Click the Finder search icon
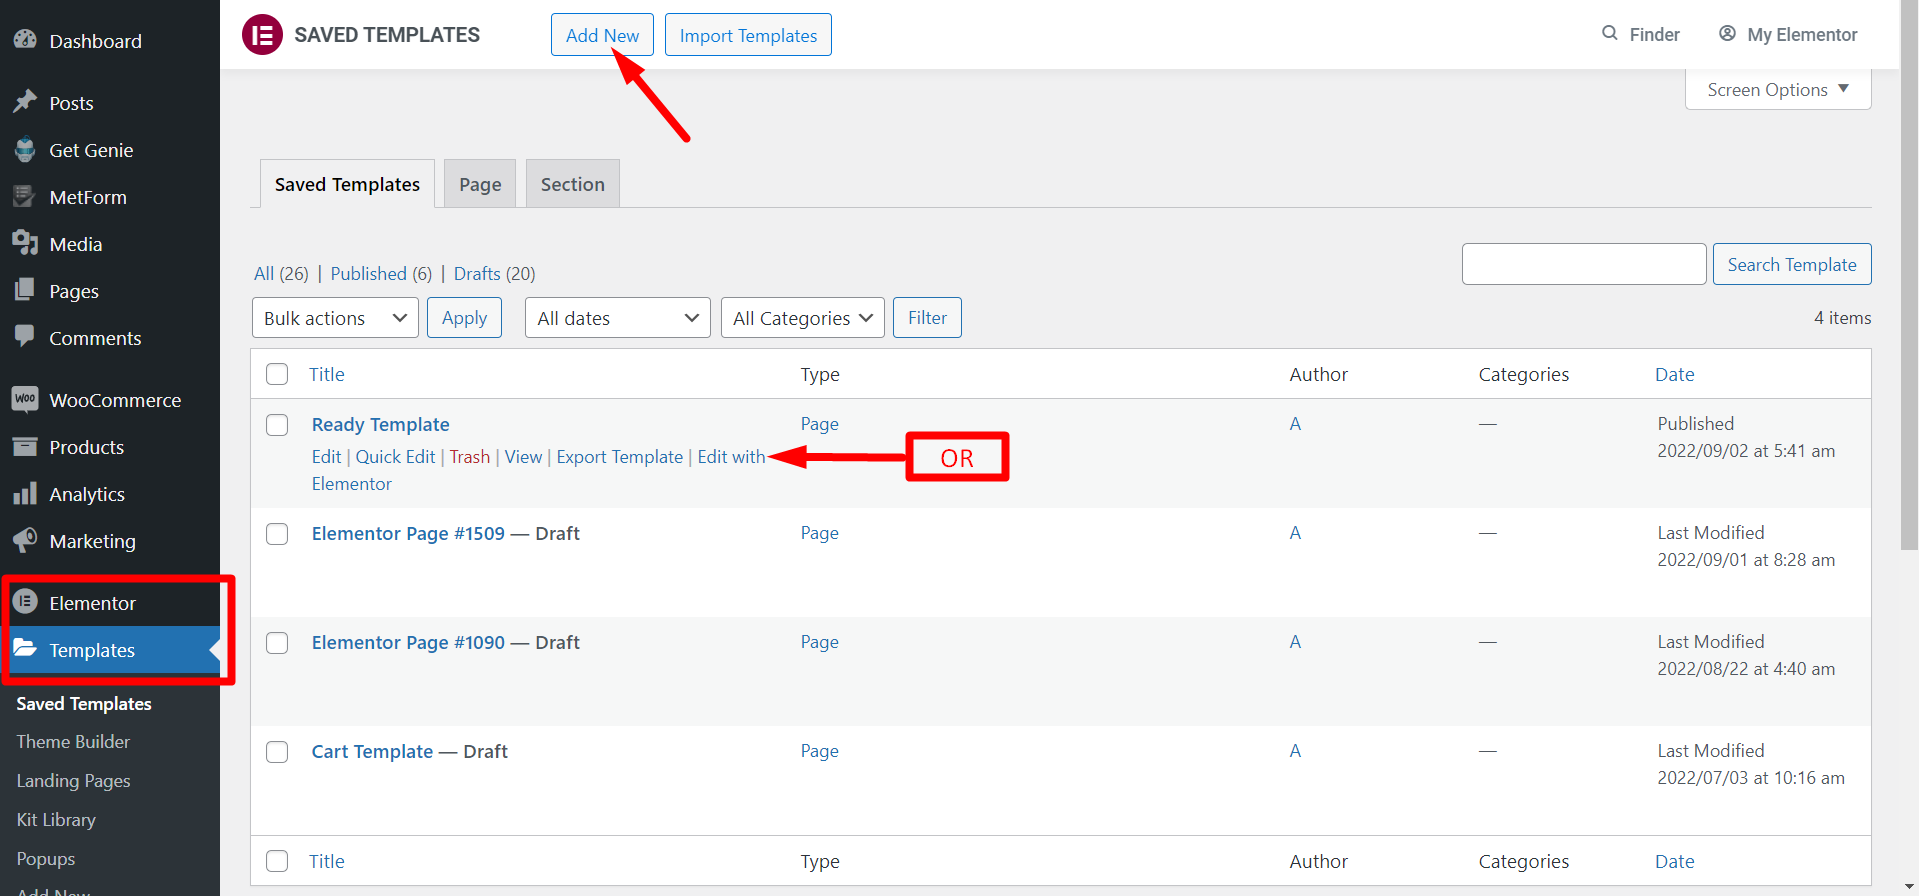The width and height of the screenshot is (1919, 896). tap(1610, 33)
